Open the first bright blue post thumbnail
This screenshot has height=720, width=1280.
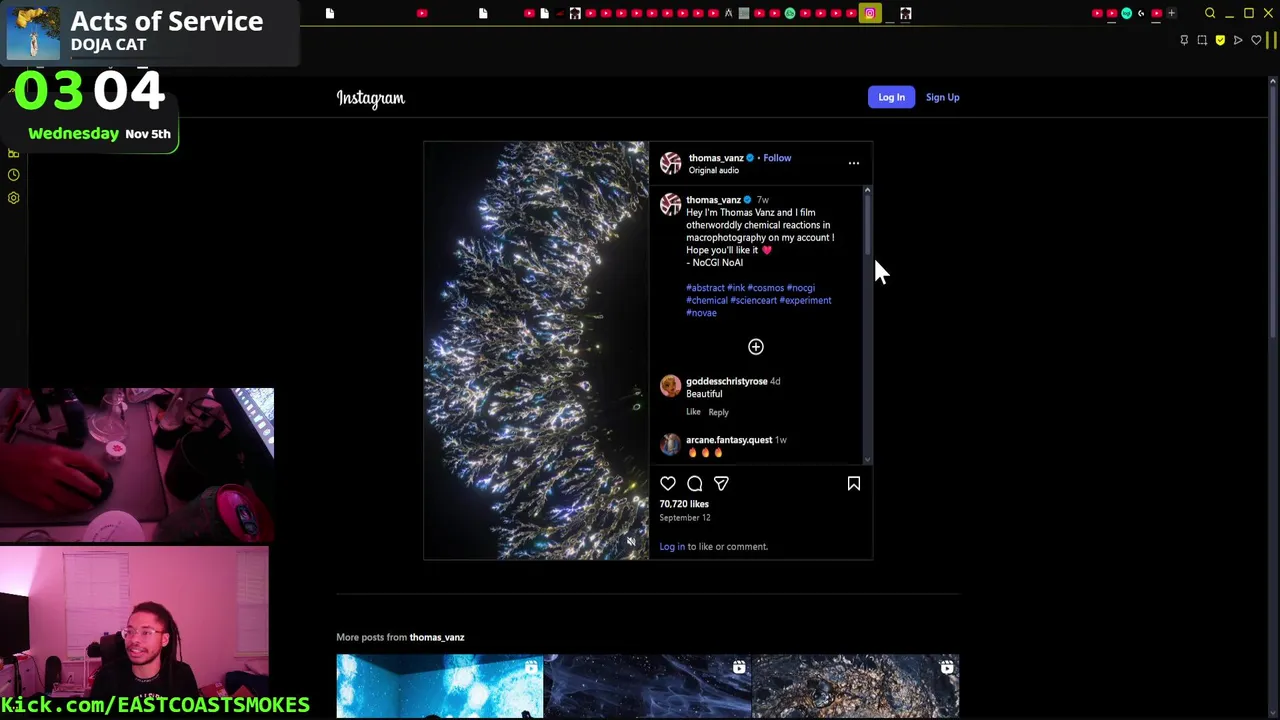[x=440, y=687]
